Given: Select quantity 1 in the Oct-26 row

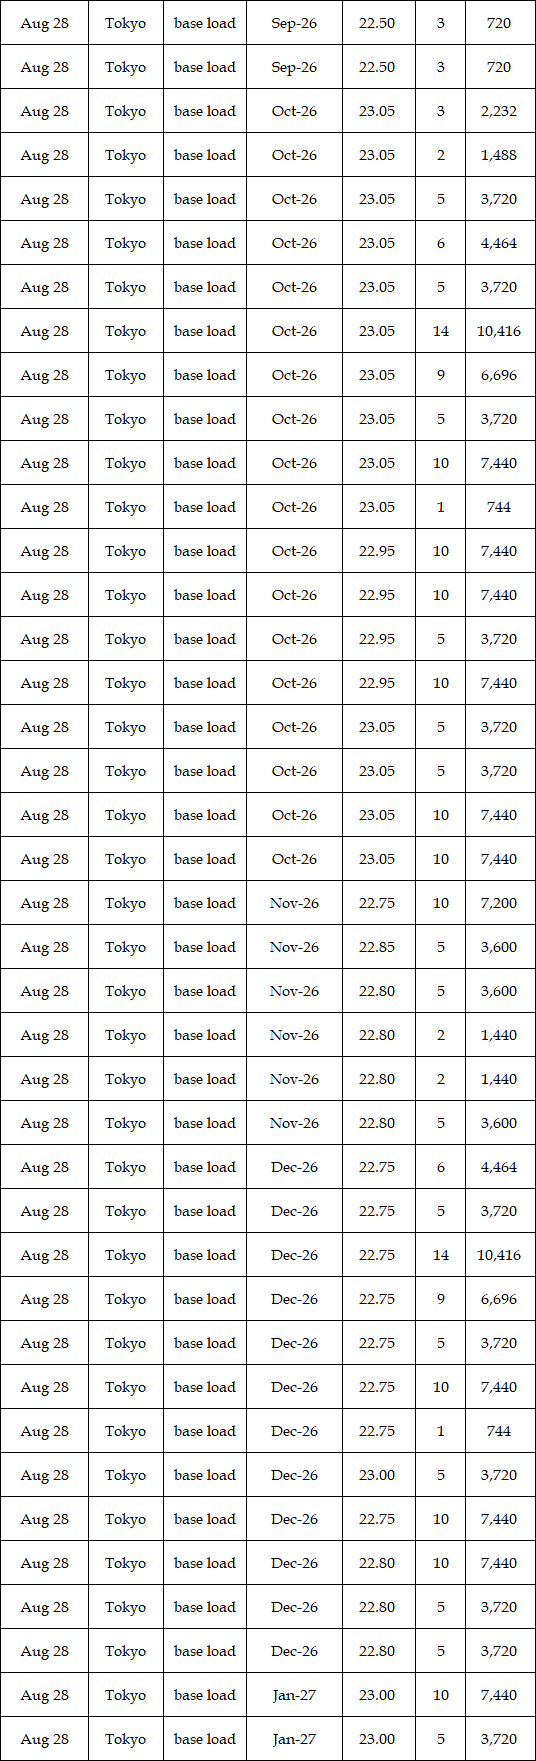Looking at the screenshot, I should pyautogui.click(x=441, y=507).
